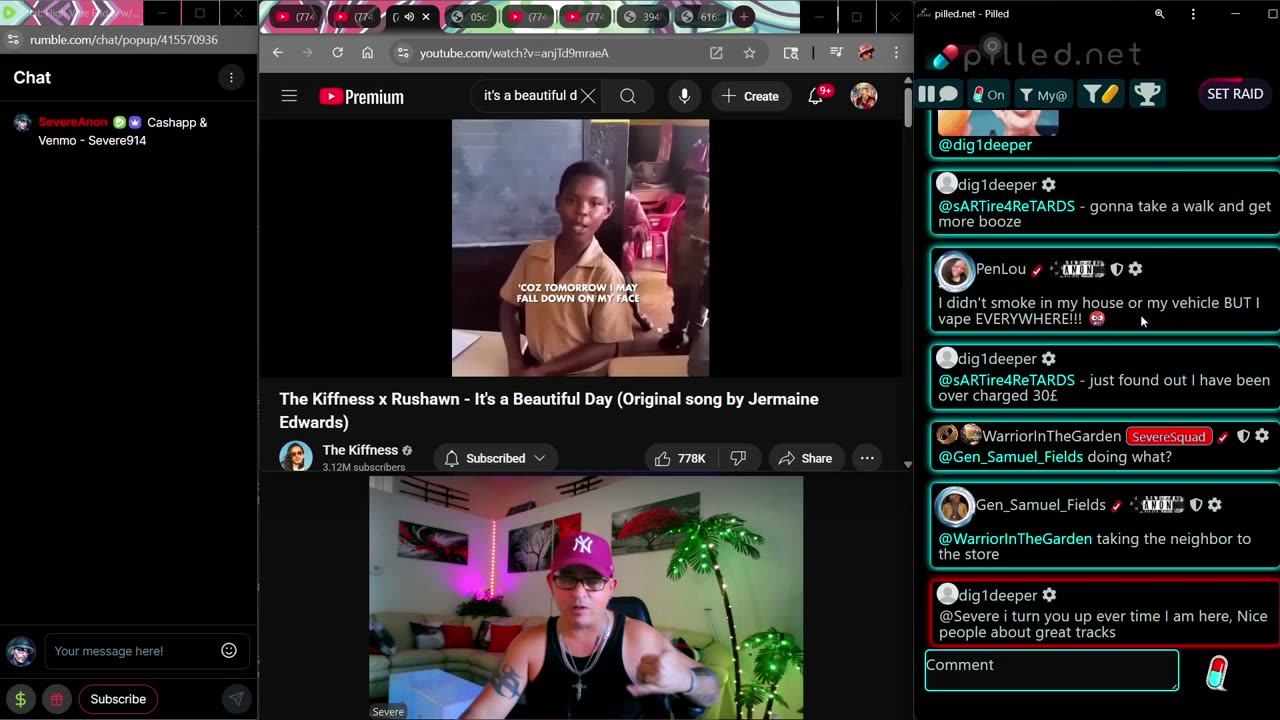Reload the YouTube page

click(x=337, y=53)
